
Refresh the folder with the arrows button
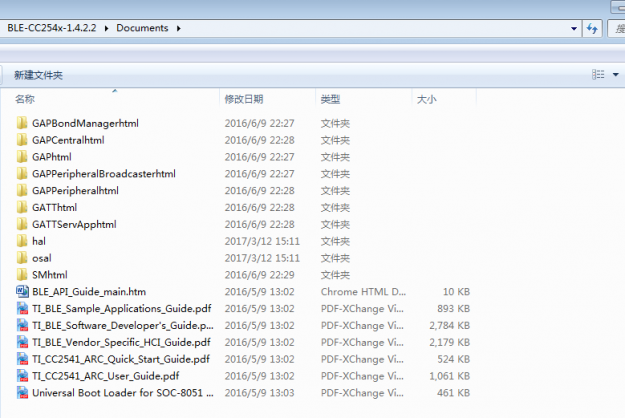pyautogui.click(x=592, y=28)
